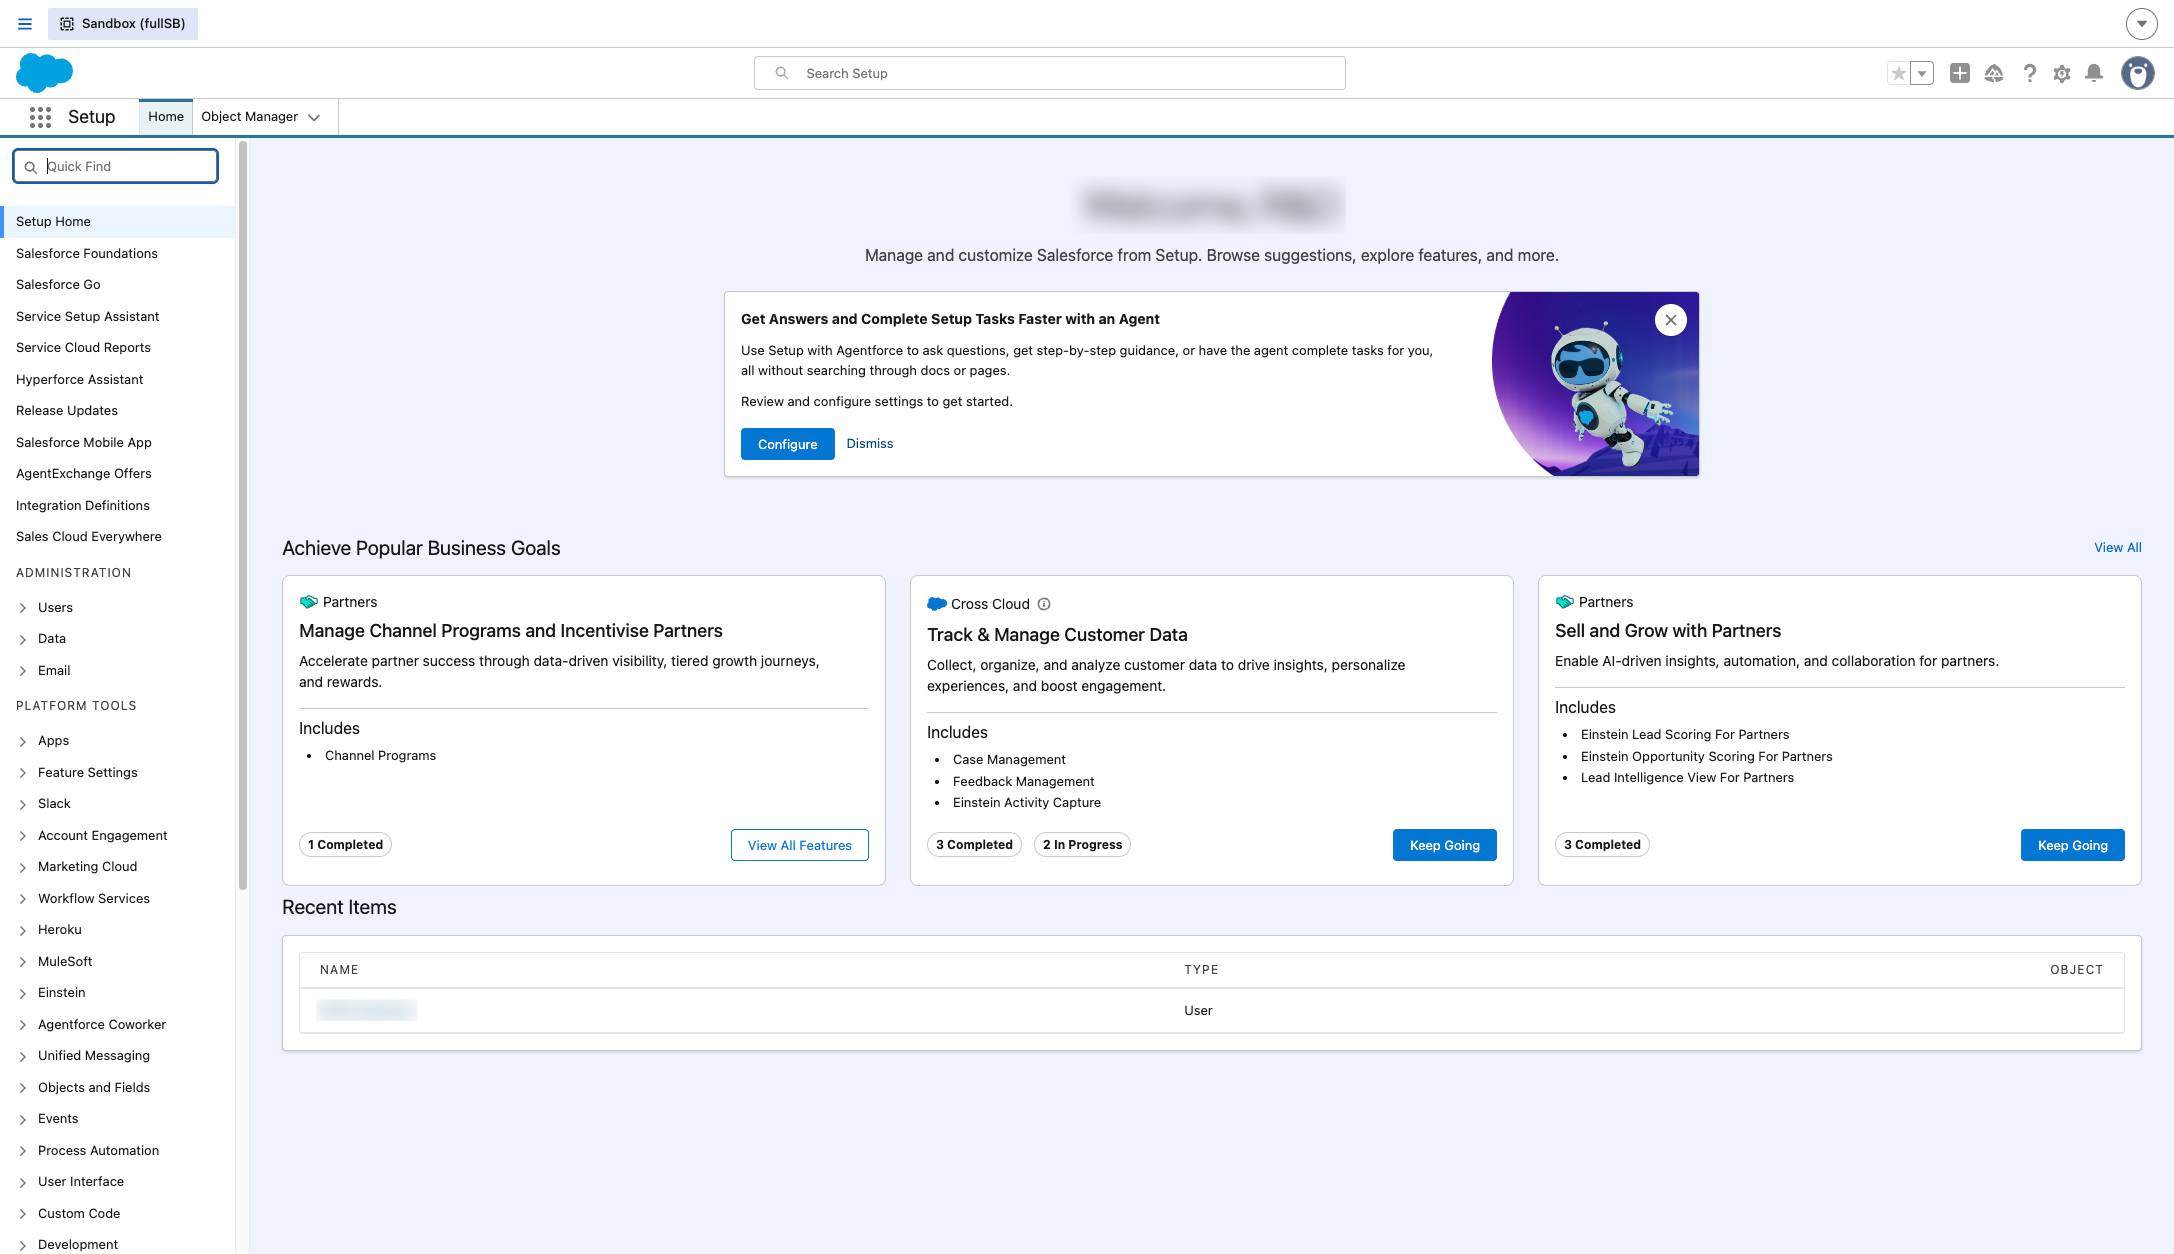
Task: Open Release Updates
Action: coord(67,411)
